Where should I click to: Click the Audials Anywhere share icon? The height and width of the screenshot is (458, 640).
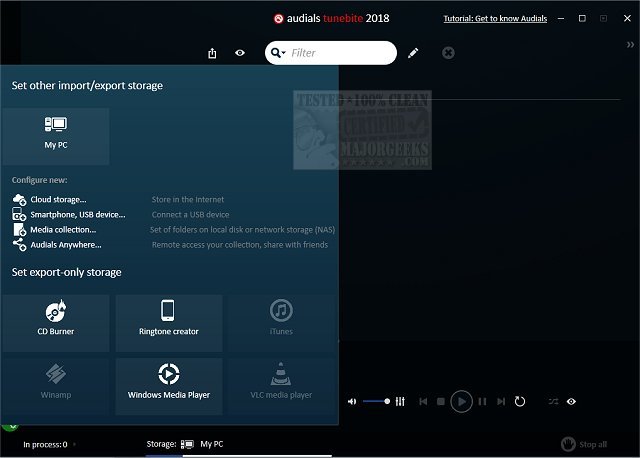pos(19,245)
